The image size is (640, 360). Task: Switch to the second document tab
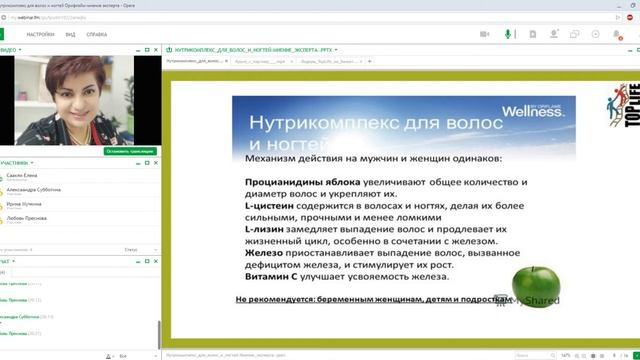point(260,61)
